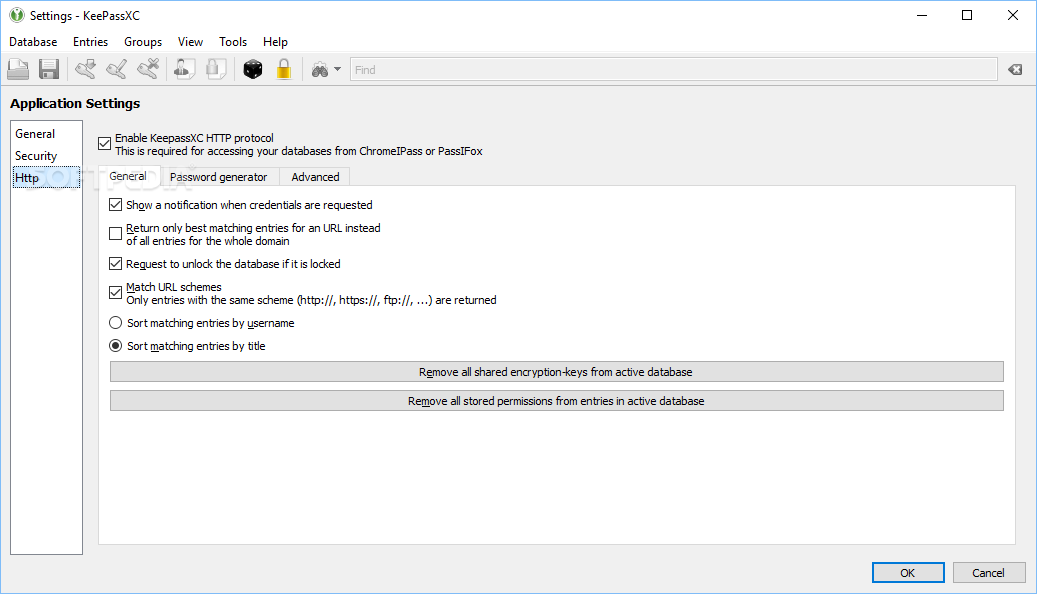Viewport: 1037px width, 594px height.
Task: Select Sort matching entries by title
Action: click(116, 346)
